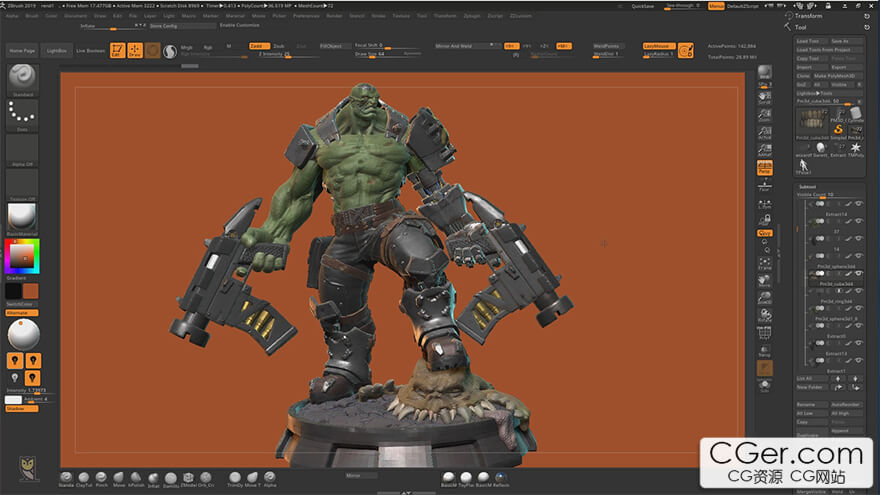Toggle Live Boolean
This screenshot has width=880, height=495.
(x=90, y=51)
